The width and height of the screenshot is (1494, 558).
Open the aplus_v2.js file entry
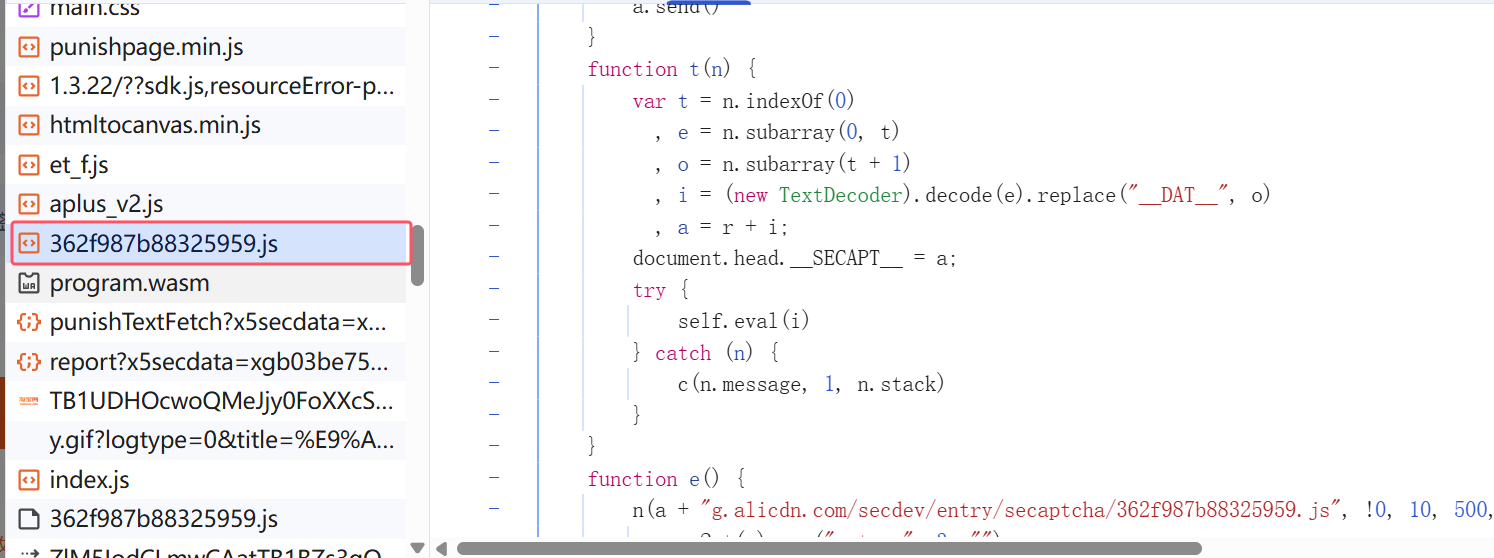pos(106,205)
